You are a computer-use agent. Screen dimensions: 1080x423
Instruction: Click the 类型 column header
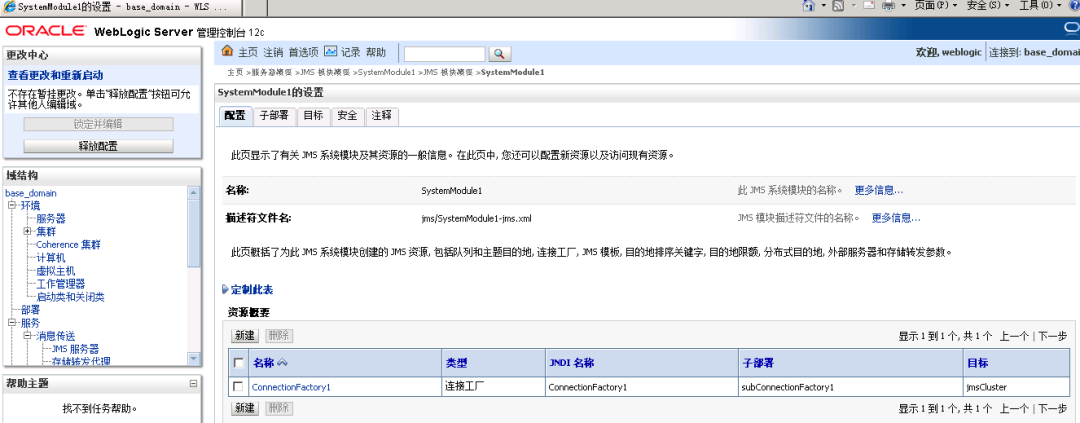(x=457, y=363)
